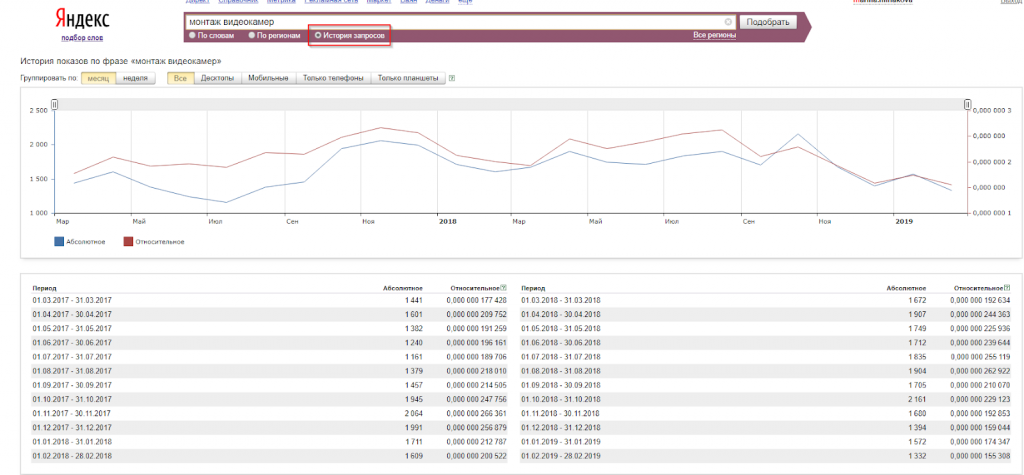1024x475 pixels.
Task: Click the Yandex logo
Action: 82,20
